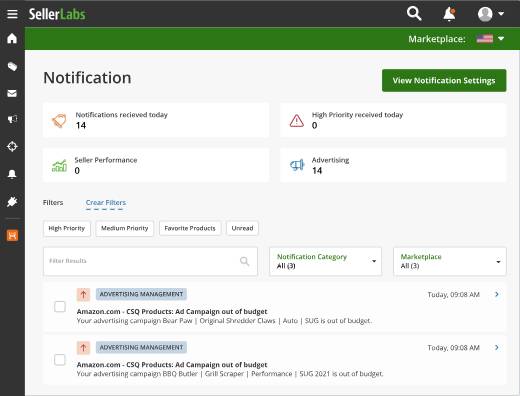This screenshot has width=520, height=396.
Task: Open the price tag icon in sidebar
Action: click(x=12, y=66)
